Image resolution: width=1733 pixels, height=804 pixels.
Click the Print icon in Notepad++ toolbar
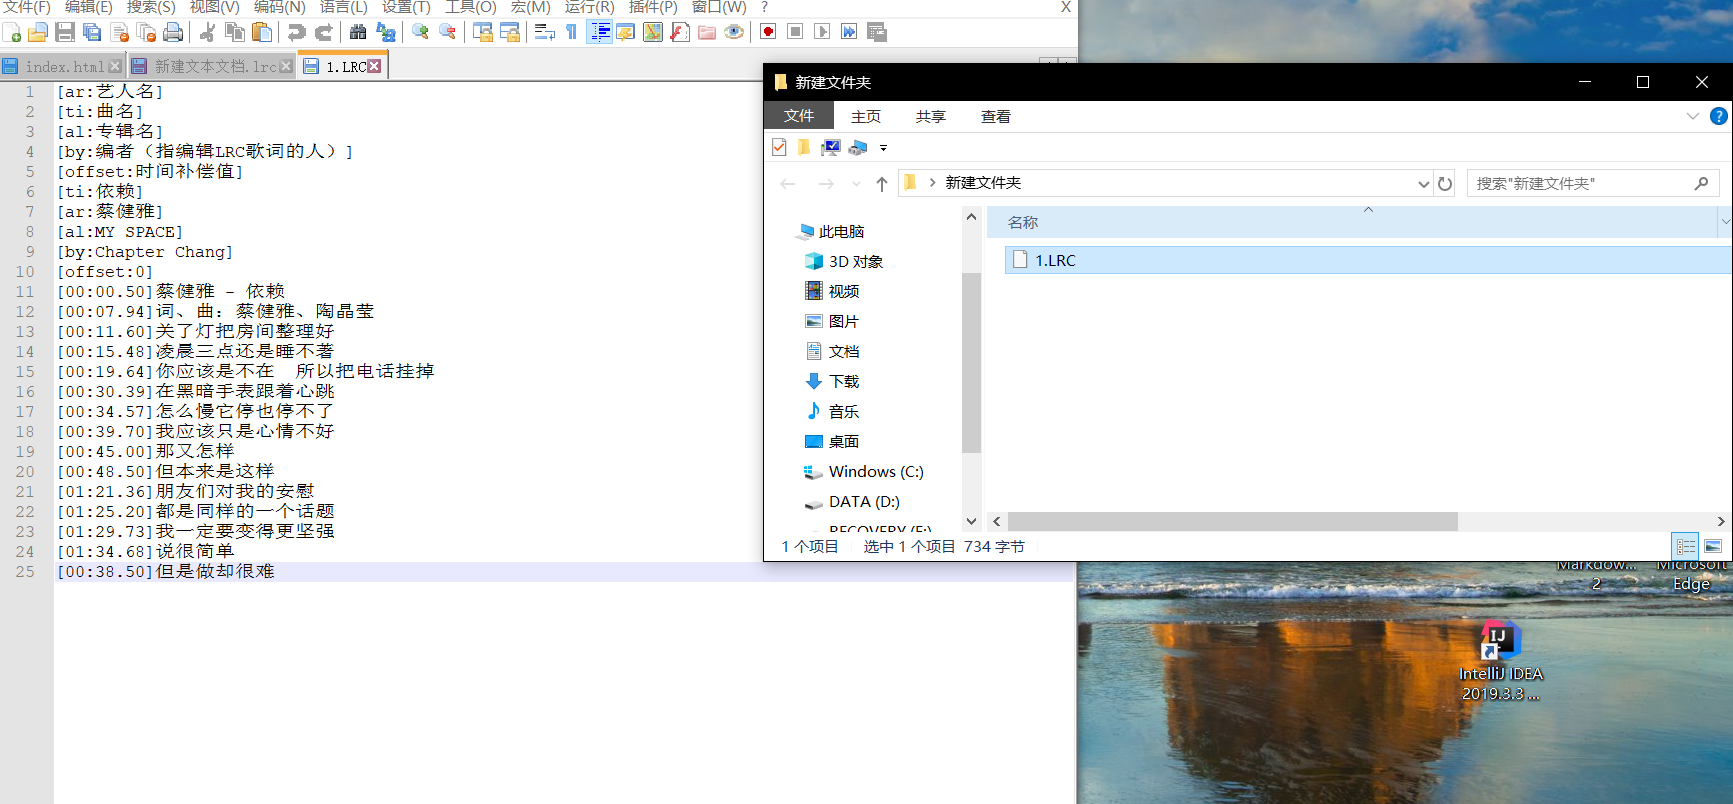(x=173, y=32)
